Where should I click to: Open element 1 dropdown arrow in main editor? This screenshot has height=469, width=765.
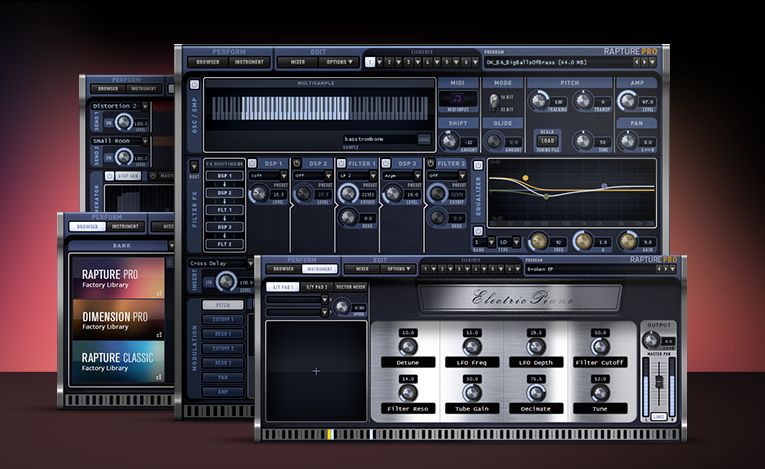(x=379, y=62)
